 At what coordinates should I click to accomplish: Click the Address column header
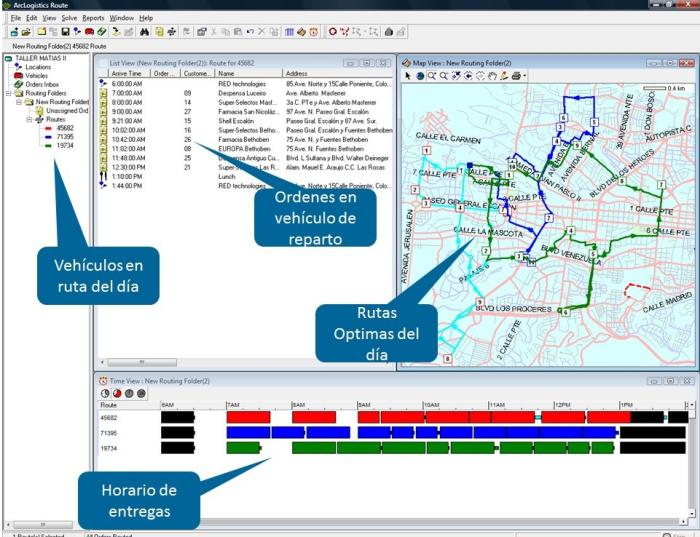tap(296, 73)
